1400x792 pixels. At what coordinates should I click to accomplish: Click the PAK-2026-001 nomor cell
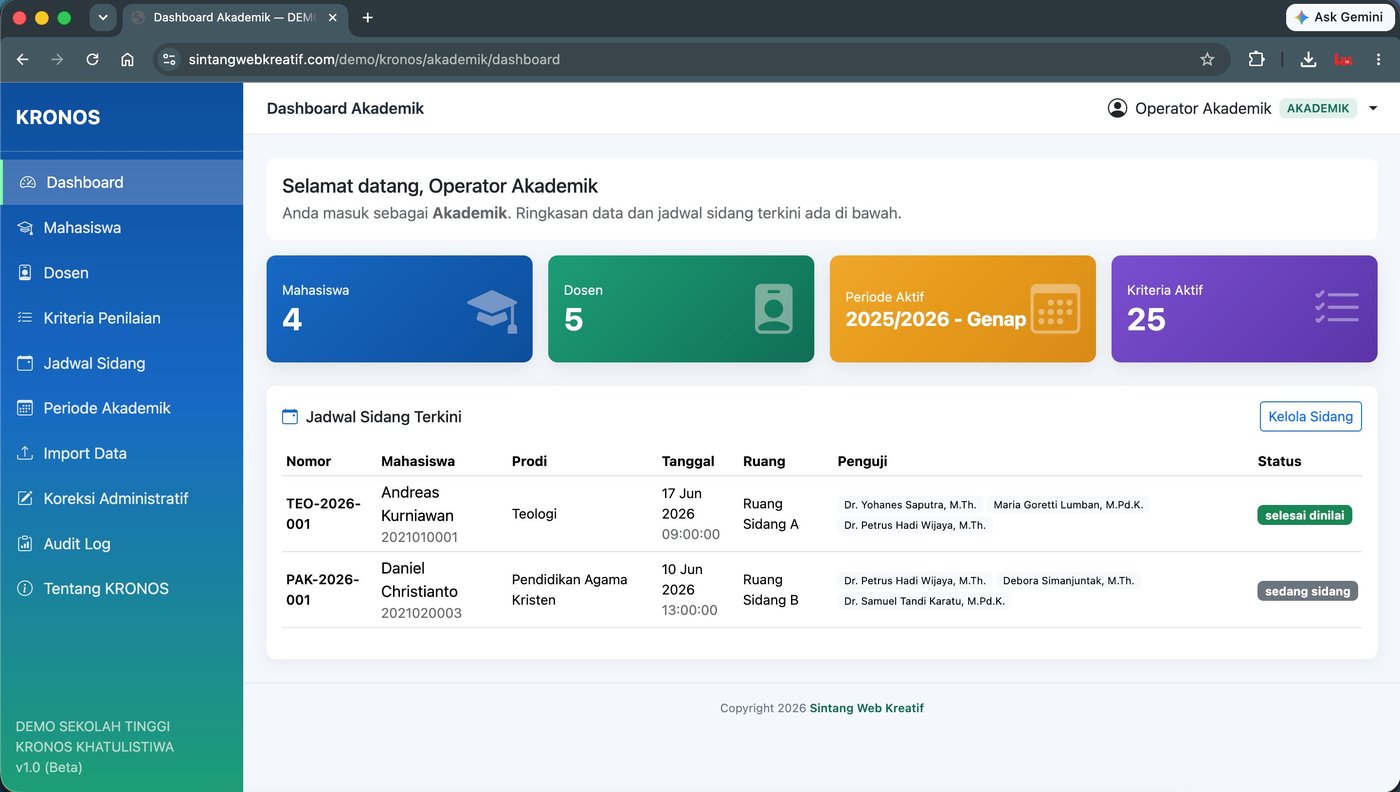(x=323, y=590)
